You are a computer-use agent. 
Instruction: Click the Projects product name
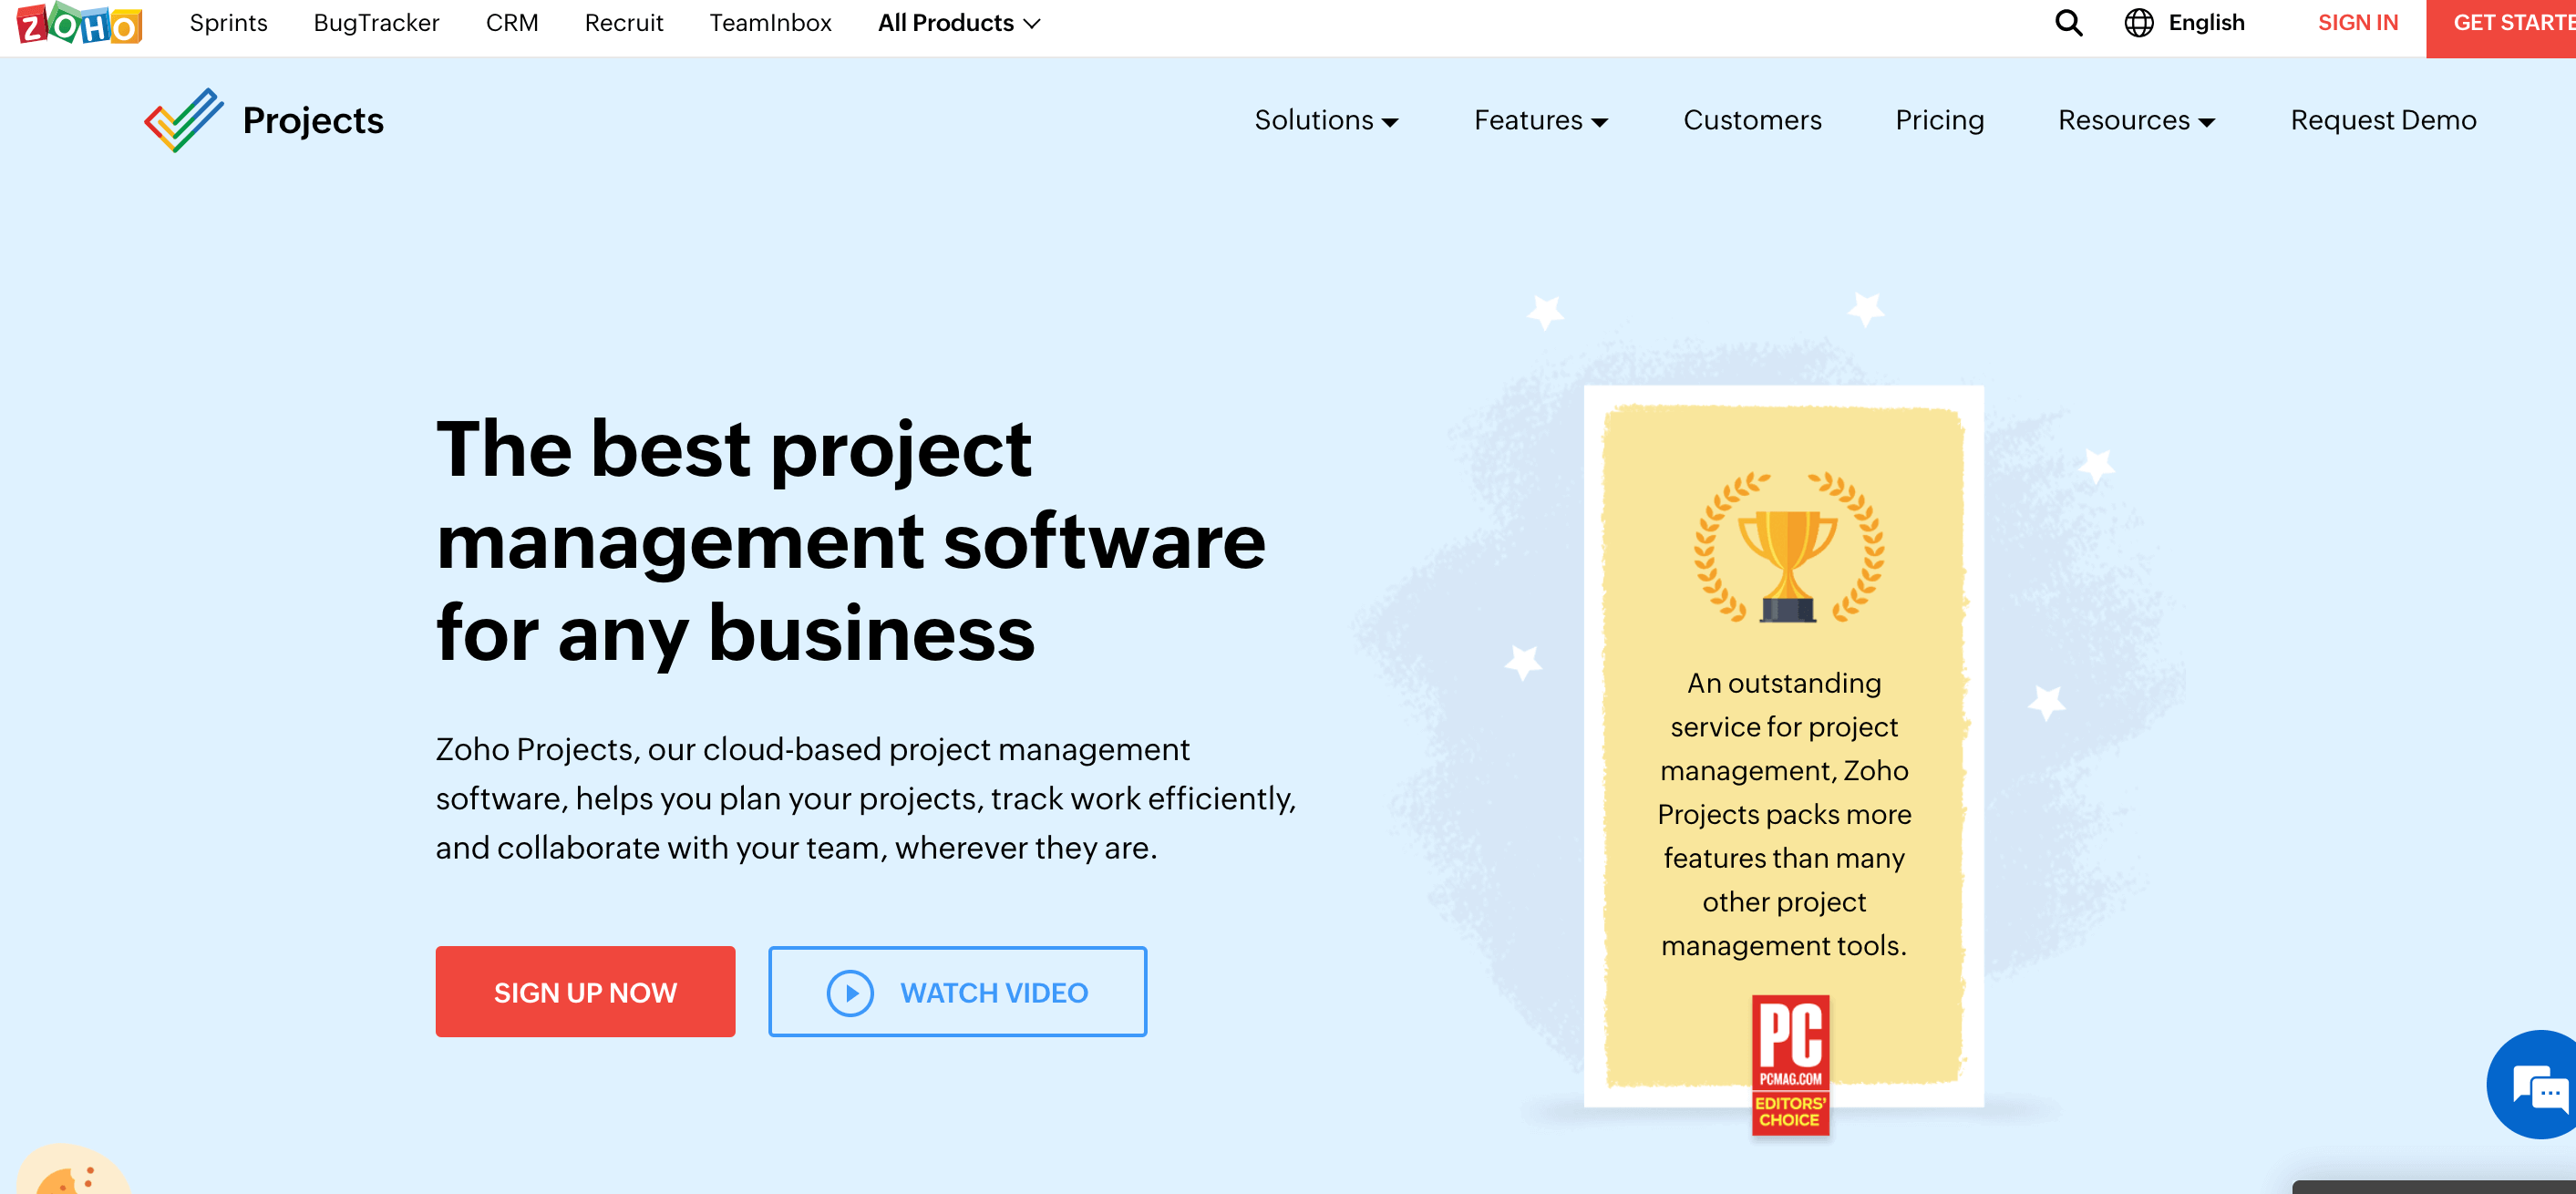click(313, 121)
